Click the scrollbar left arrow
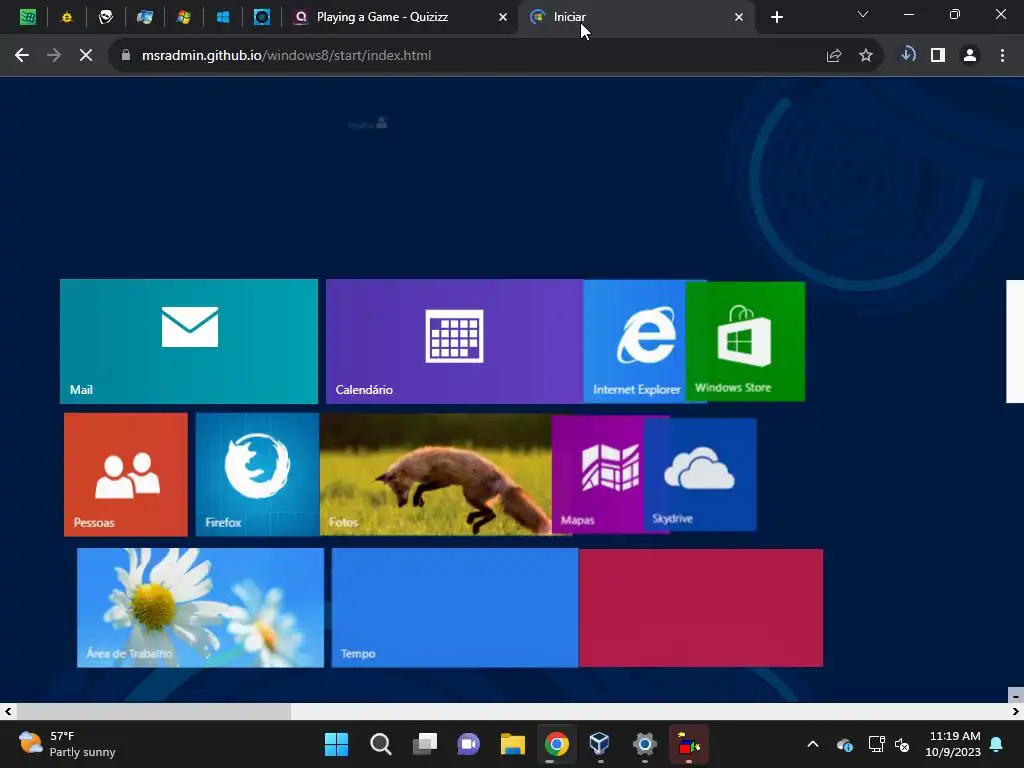This screenshot has height=768, width=1024. [8, 711]
